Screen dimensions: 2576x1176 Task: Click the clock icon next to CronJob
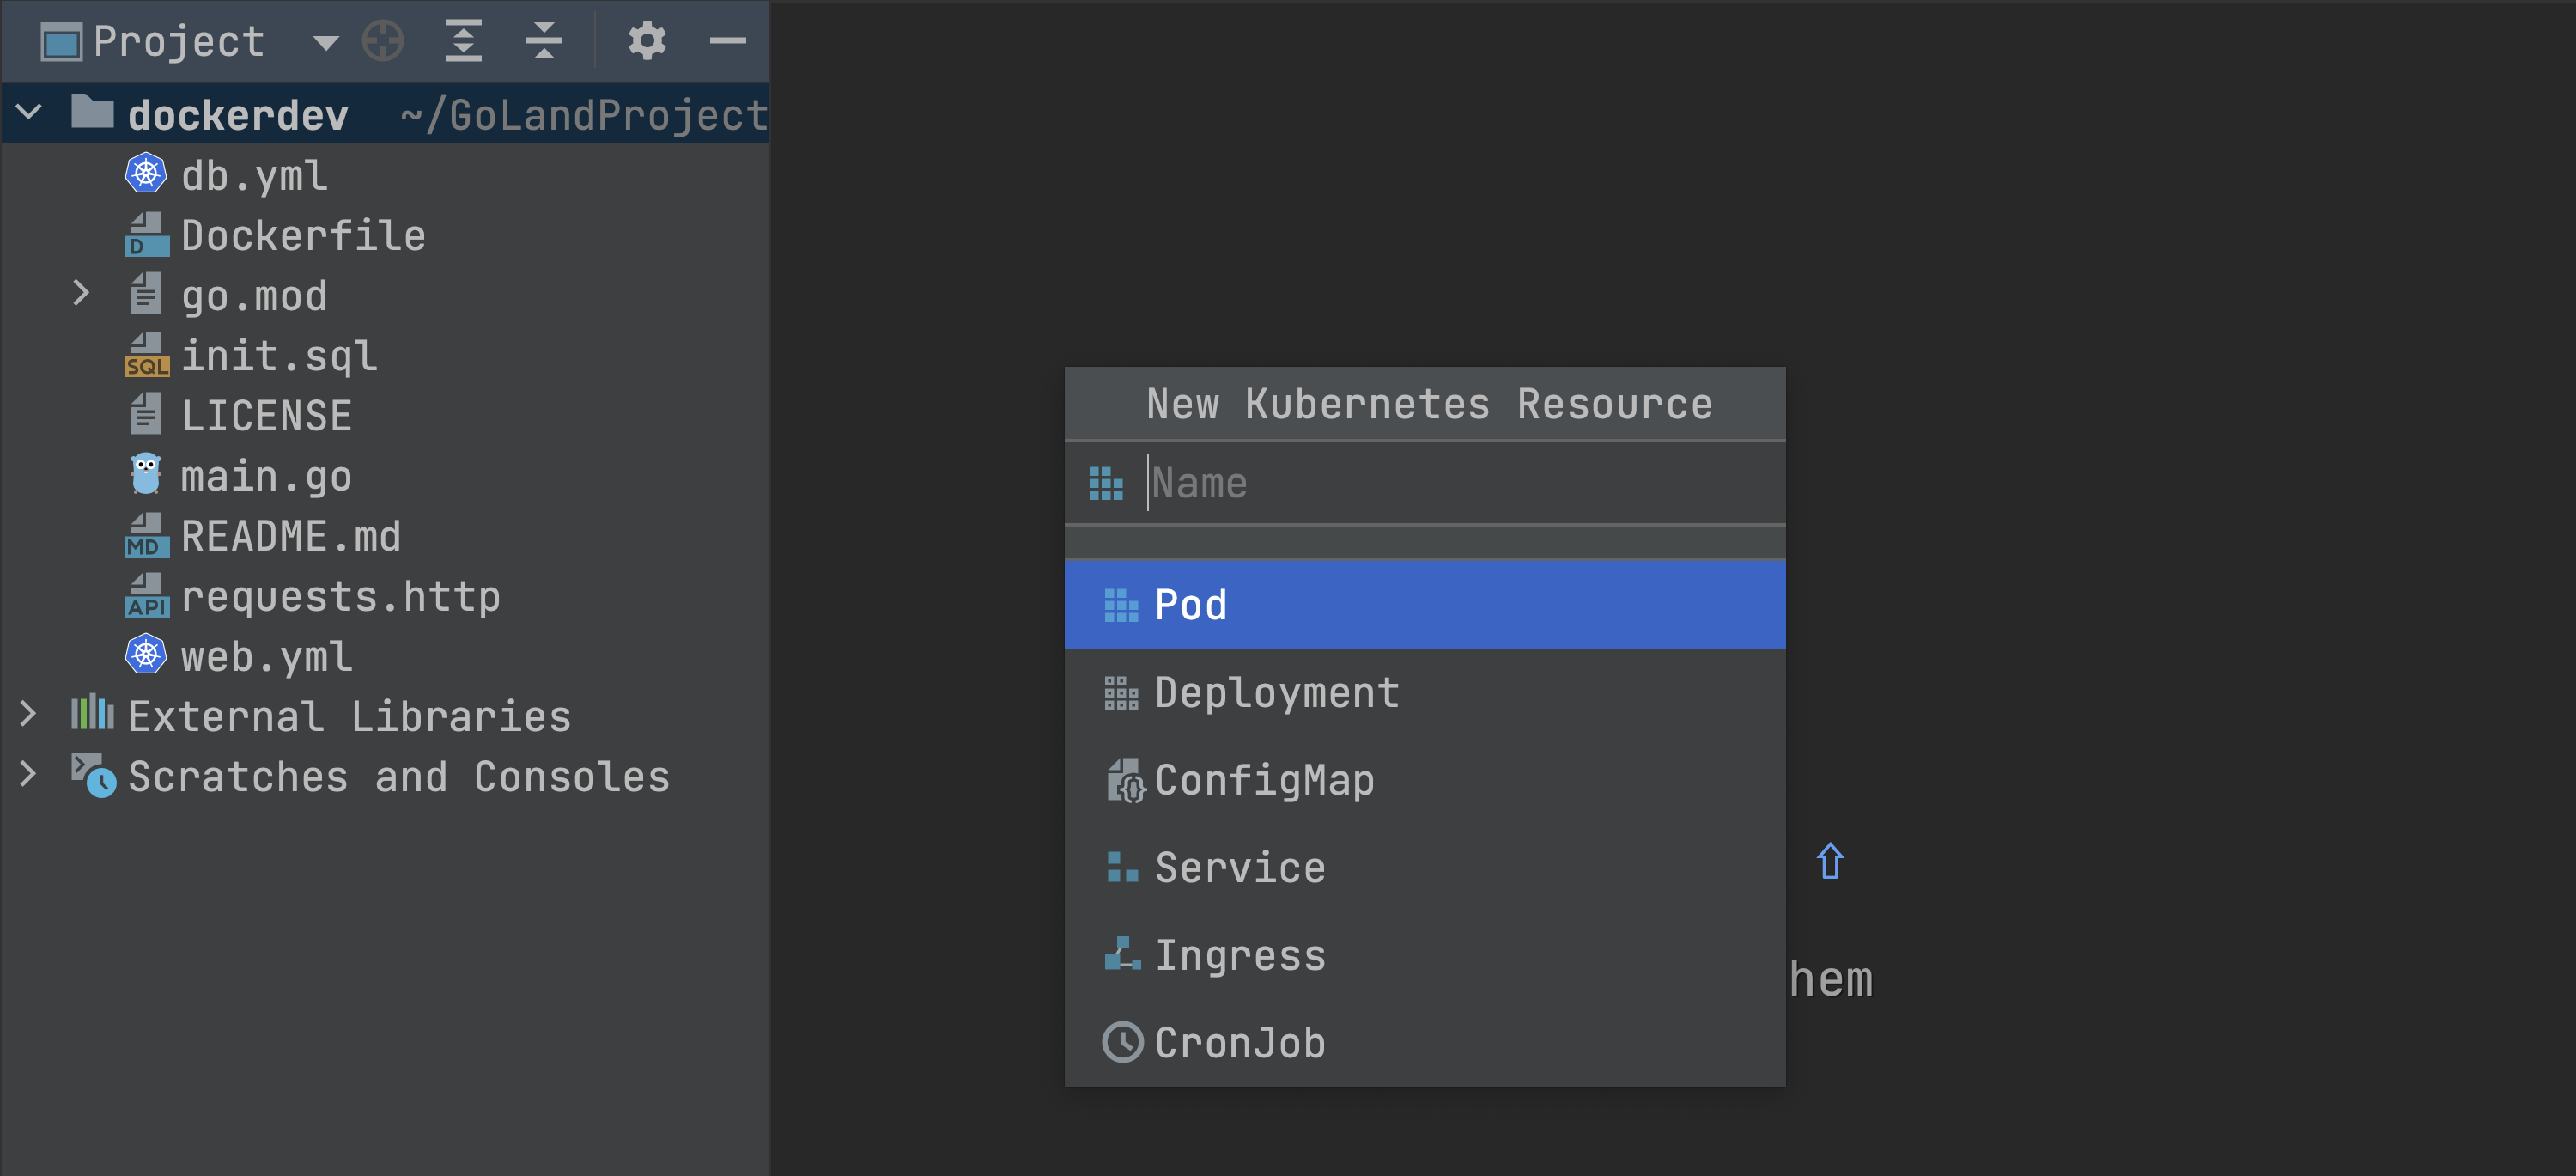click(x=1122, y=1042)
